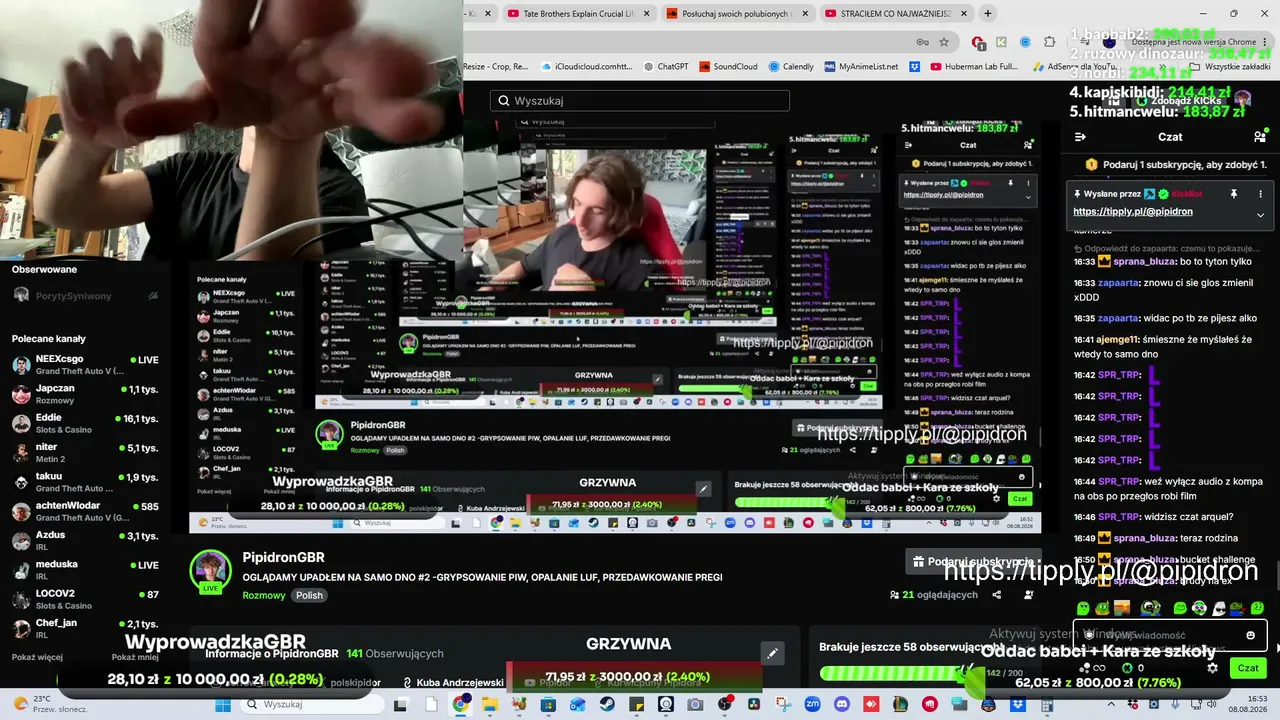Screen dimensions: 1280x720
Task: Open Google Chrome on the taskbar
Action: pyautogui.click(x=460, y=704)
